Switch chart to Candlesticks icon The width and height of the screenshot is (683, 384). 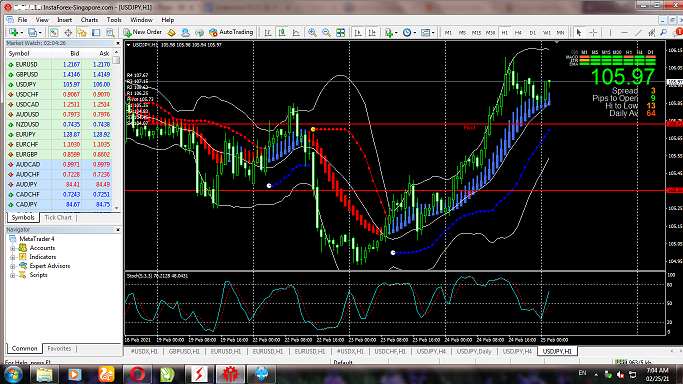(282, 33)
